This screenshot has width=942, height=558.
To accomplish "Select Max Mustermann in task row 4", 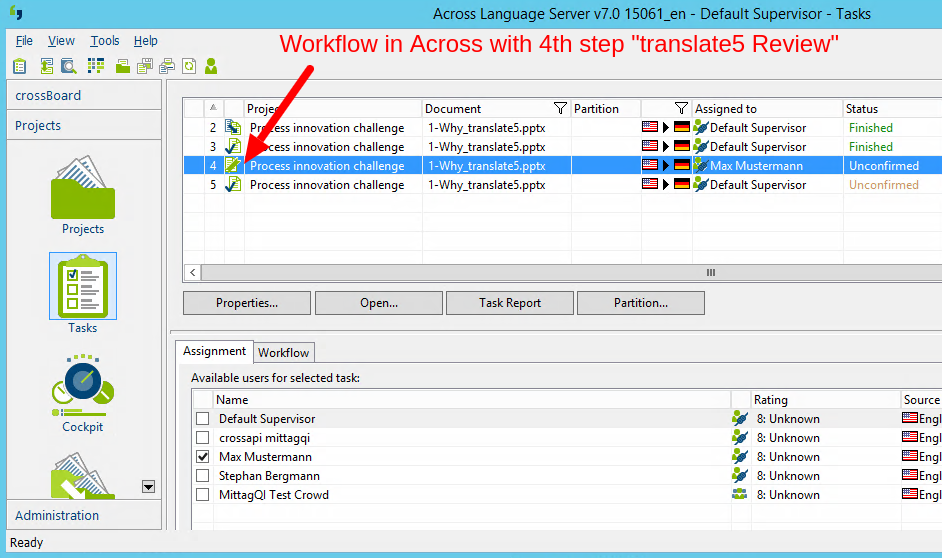I will click(756, 166).
